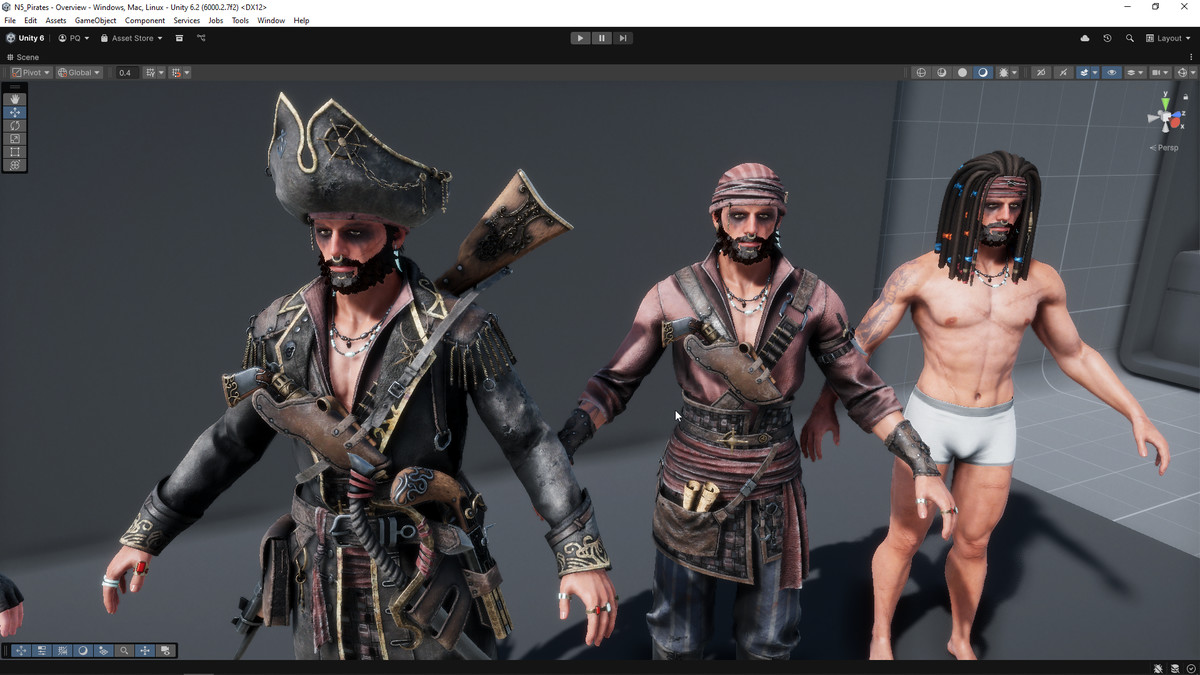The image size is (1200, 675).
Task: Switch to the Scene tab
Action: point(24,57)
